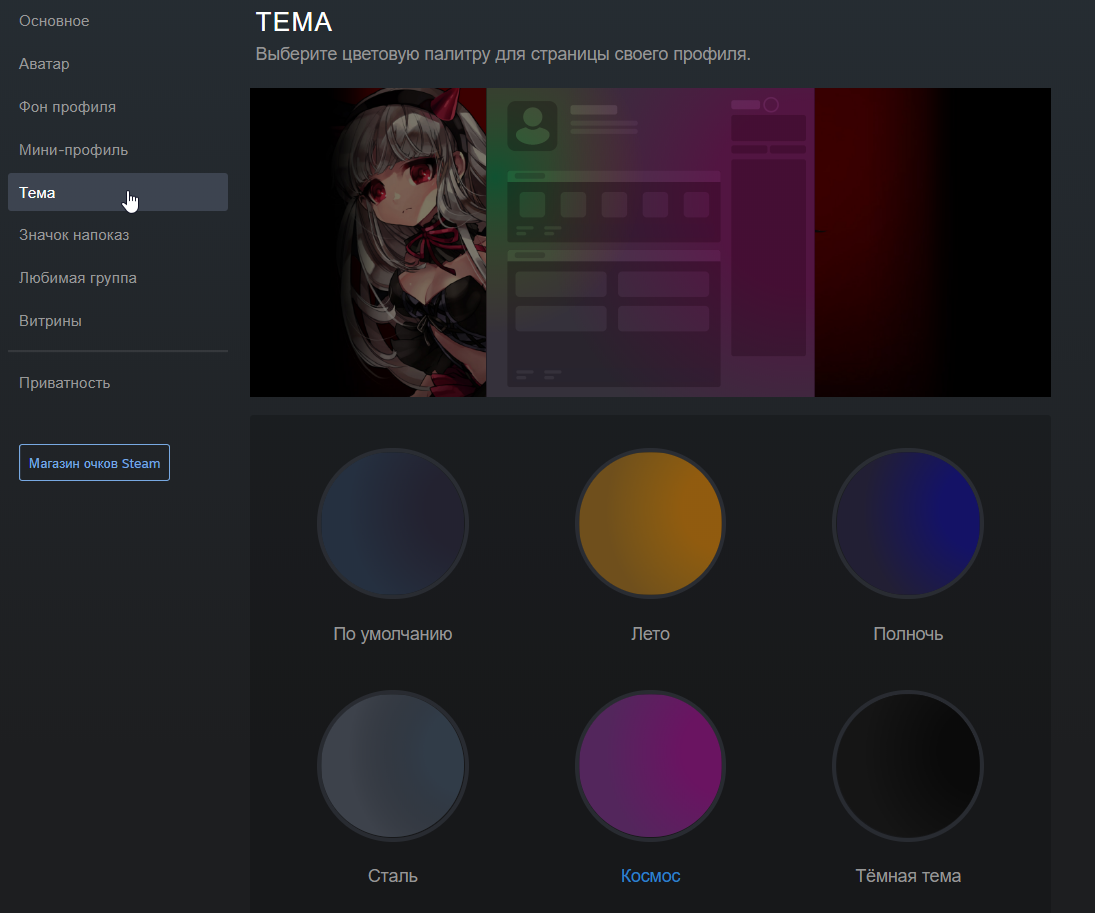Pick the black Тёмная тема circle
Viewport: 1095px width, 913px height.
coord(908,766)
